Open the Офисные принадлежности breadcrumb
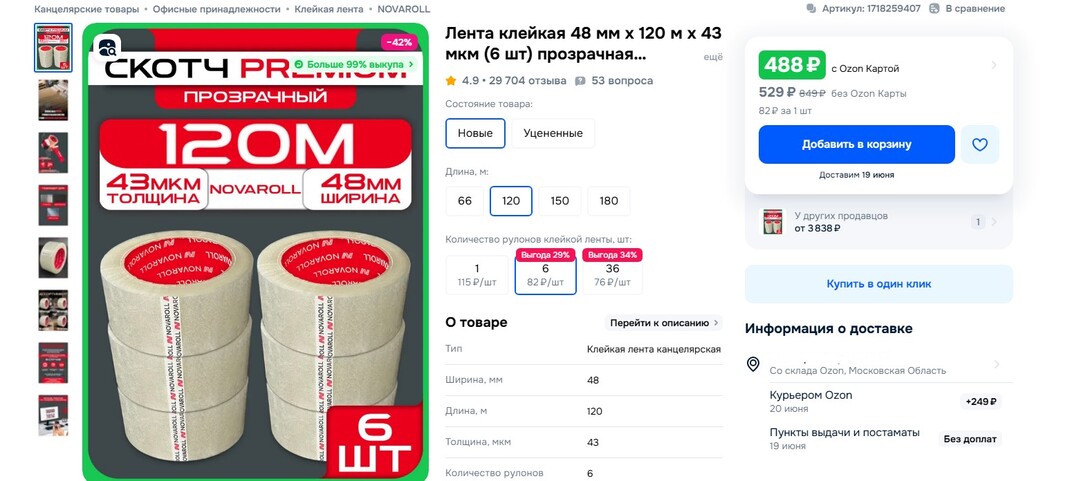Viewport: 1090px width, 481px height. (217, 9)
